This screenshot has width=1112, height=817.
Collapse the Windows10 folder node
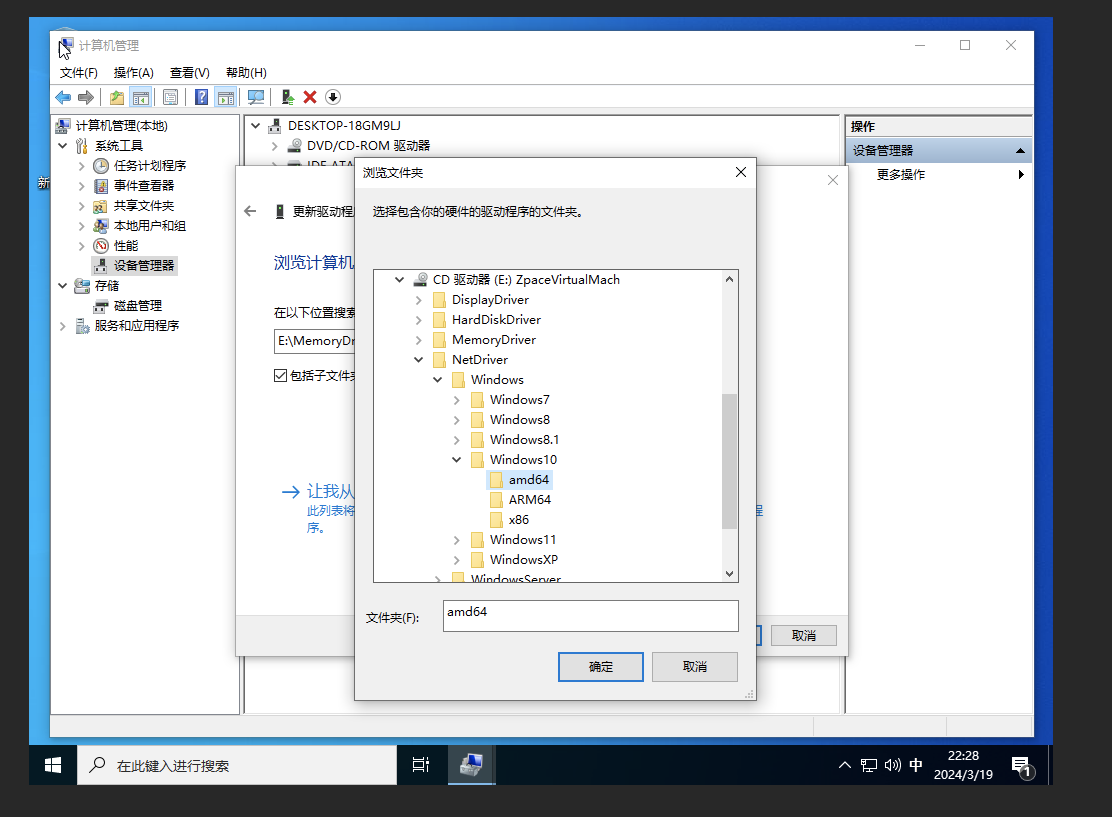click(457, 459)
